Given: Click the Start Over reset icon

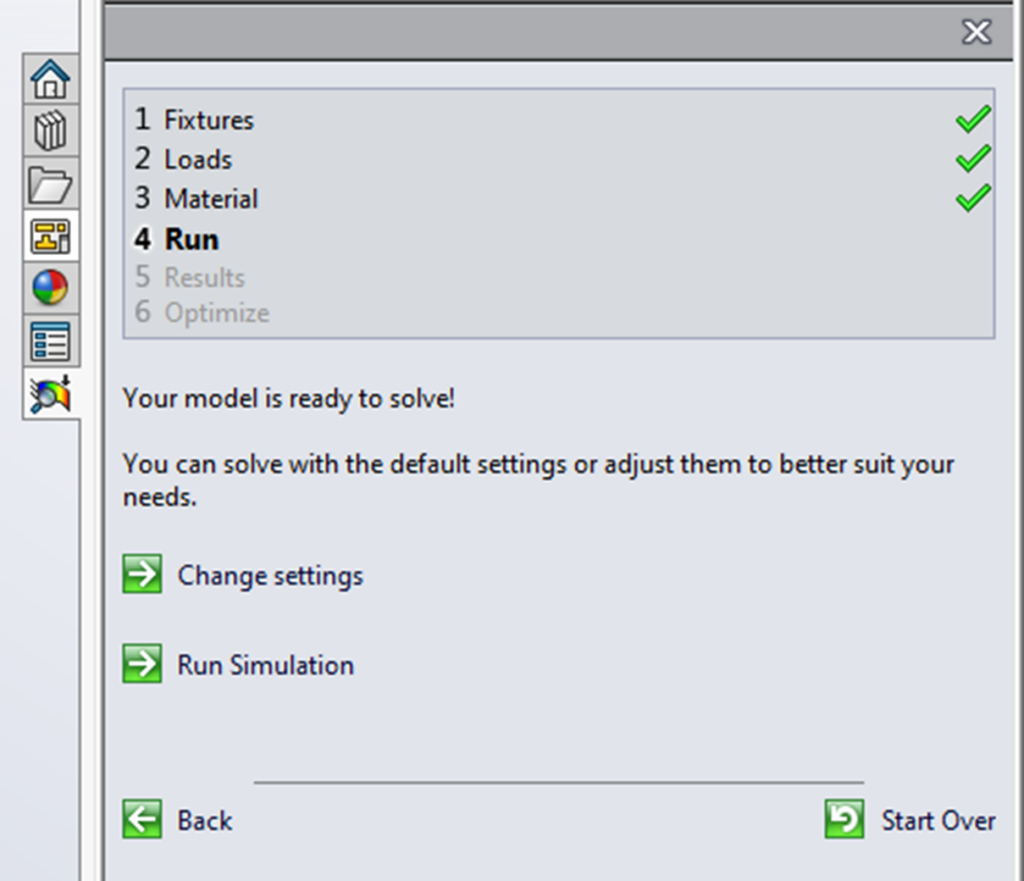Looking at the screenshot, I should tap(844, 820).
